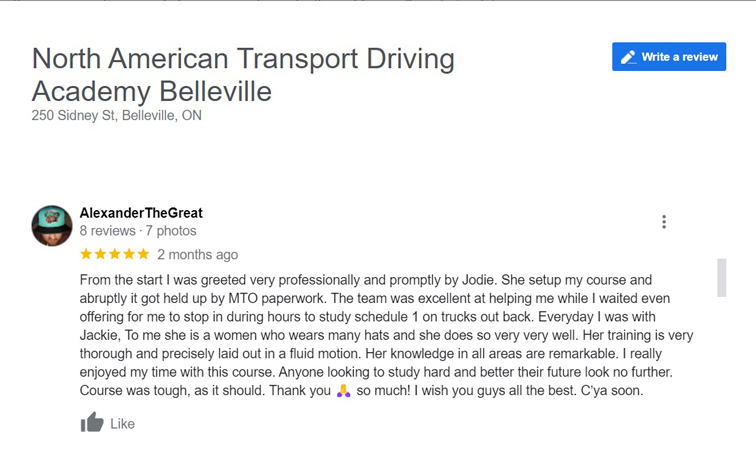Click the thumbs-up icon on the review
The image size is (756, 453).
pos(92,423)
